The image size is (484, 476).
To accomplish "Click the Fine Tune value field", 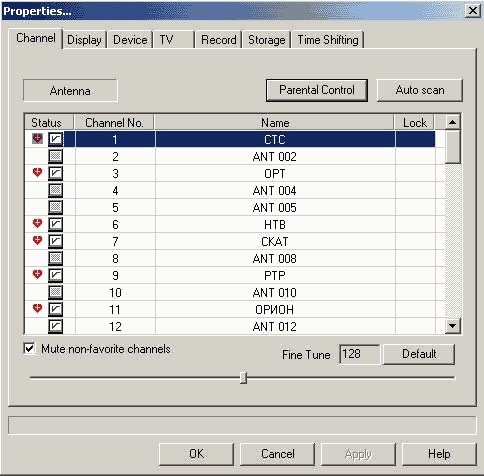I will pos(359,354).
